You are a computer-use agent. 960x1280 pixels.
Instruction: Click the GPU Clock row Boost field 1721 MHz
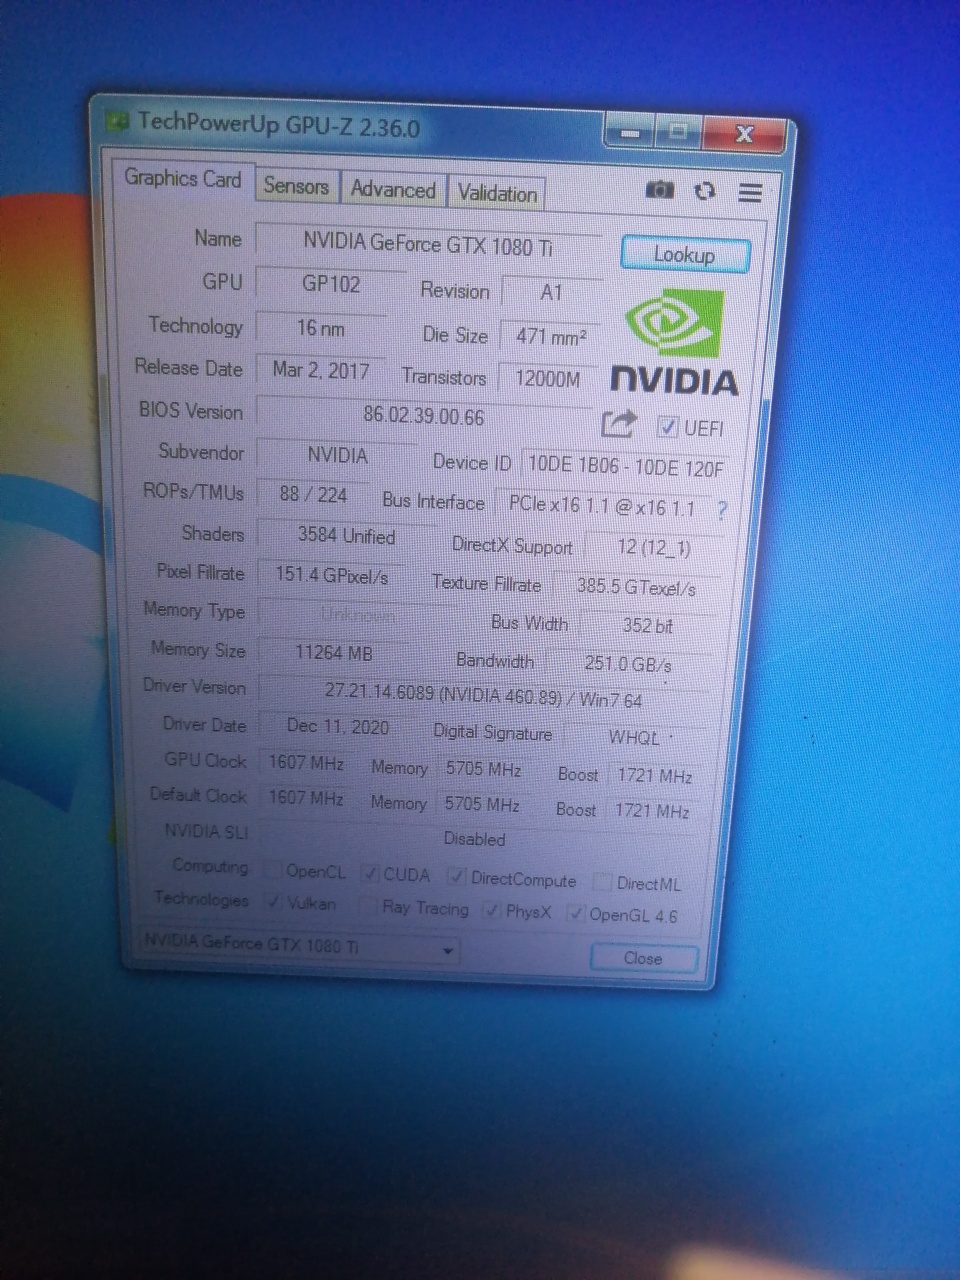654,776
